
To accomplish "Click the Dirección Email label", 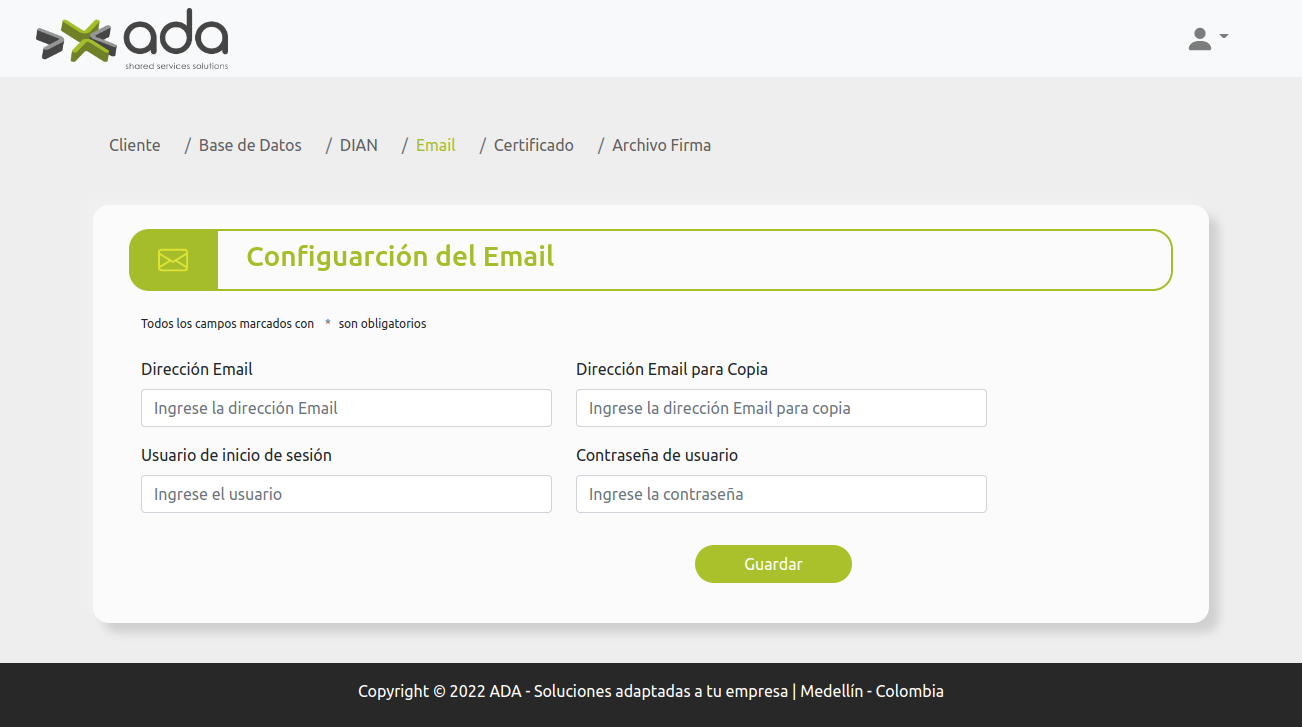I will [x=197, y=369].
